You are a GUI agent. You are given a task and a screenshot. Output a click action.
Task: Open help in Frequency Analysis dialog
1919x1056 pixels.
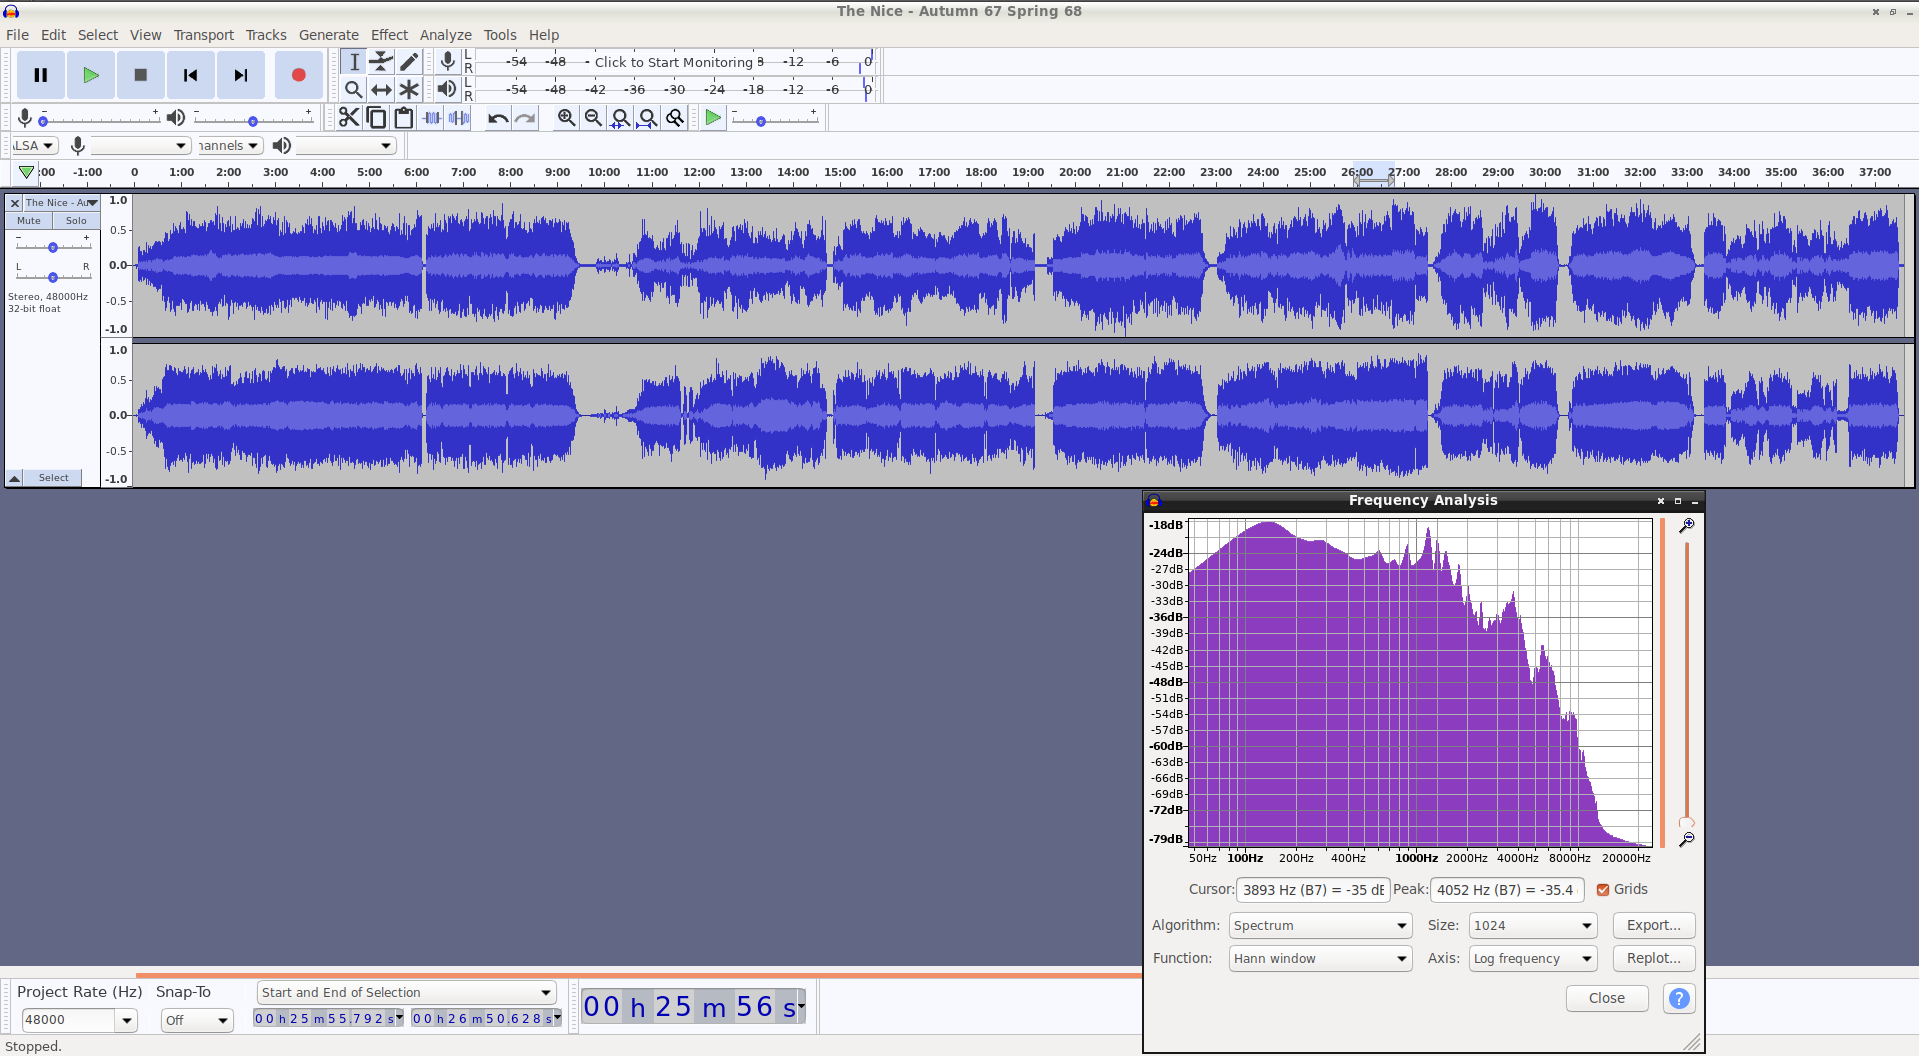1679,998
